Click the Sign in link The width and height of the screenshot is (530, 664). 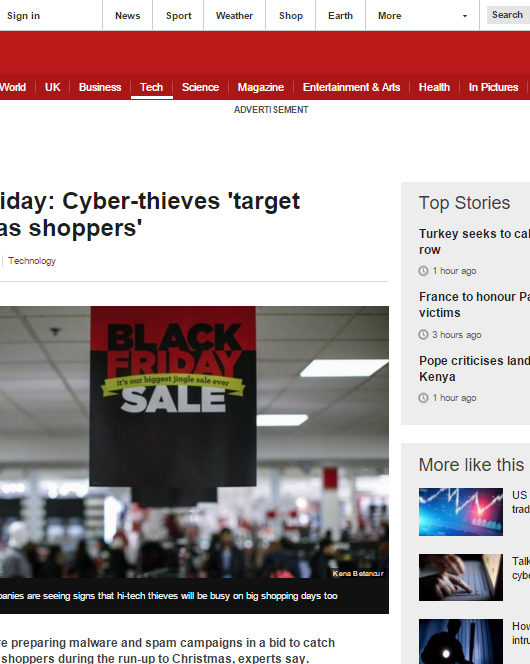click(x=23, y=16)
